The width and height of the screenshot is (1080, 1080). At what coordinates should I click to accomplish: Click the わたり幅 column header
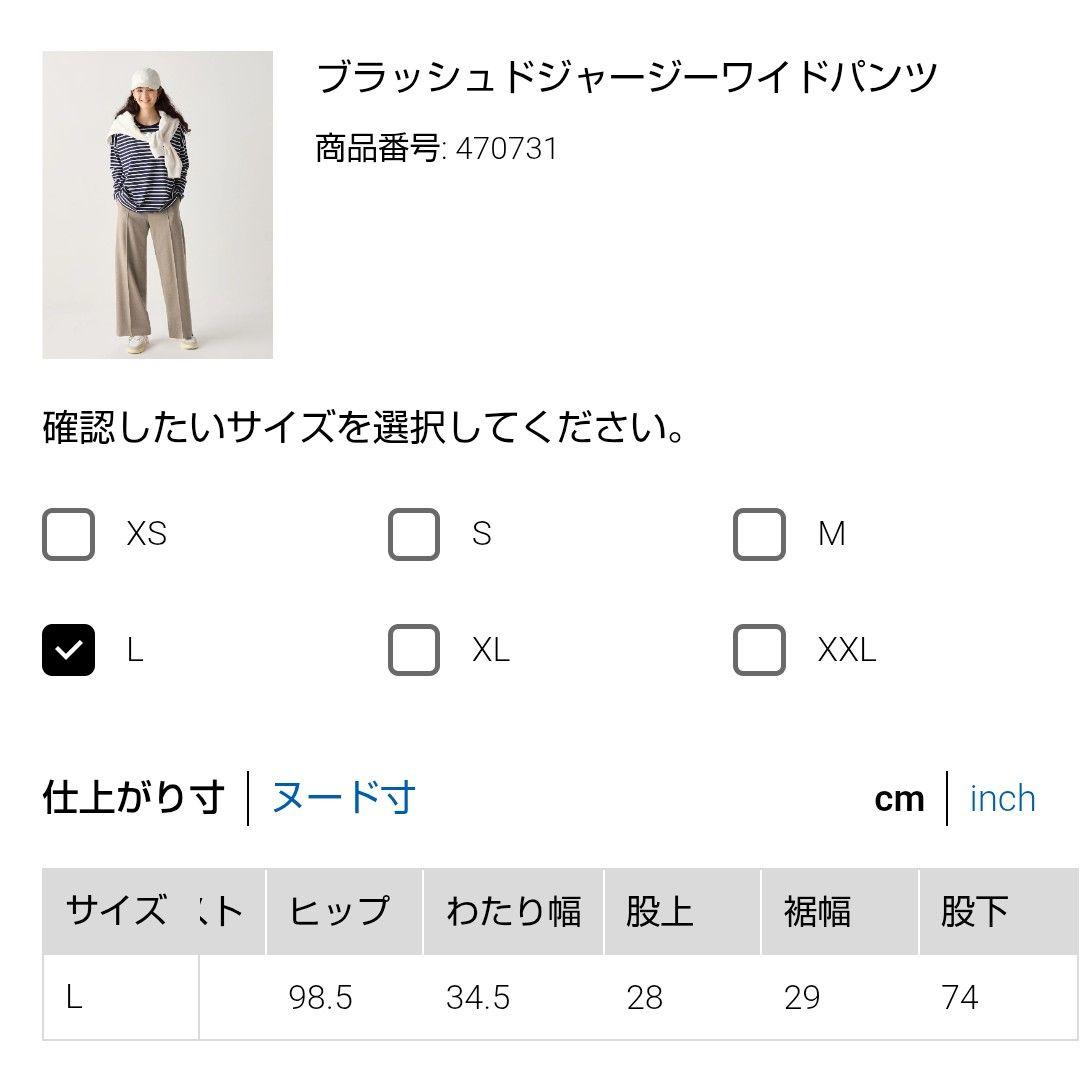point(513,911)
